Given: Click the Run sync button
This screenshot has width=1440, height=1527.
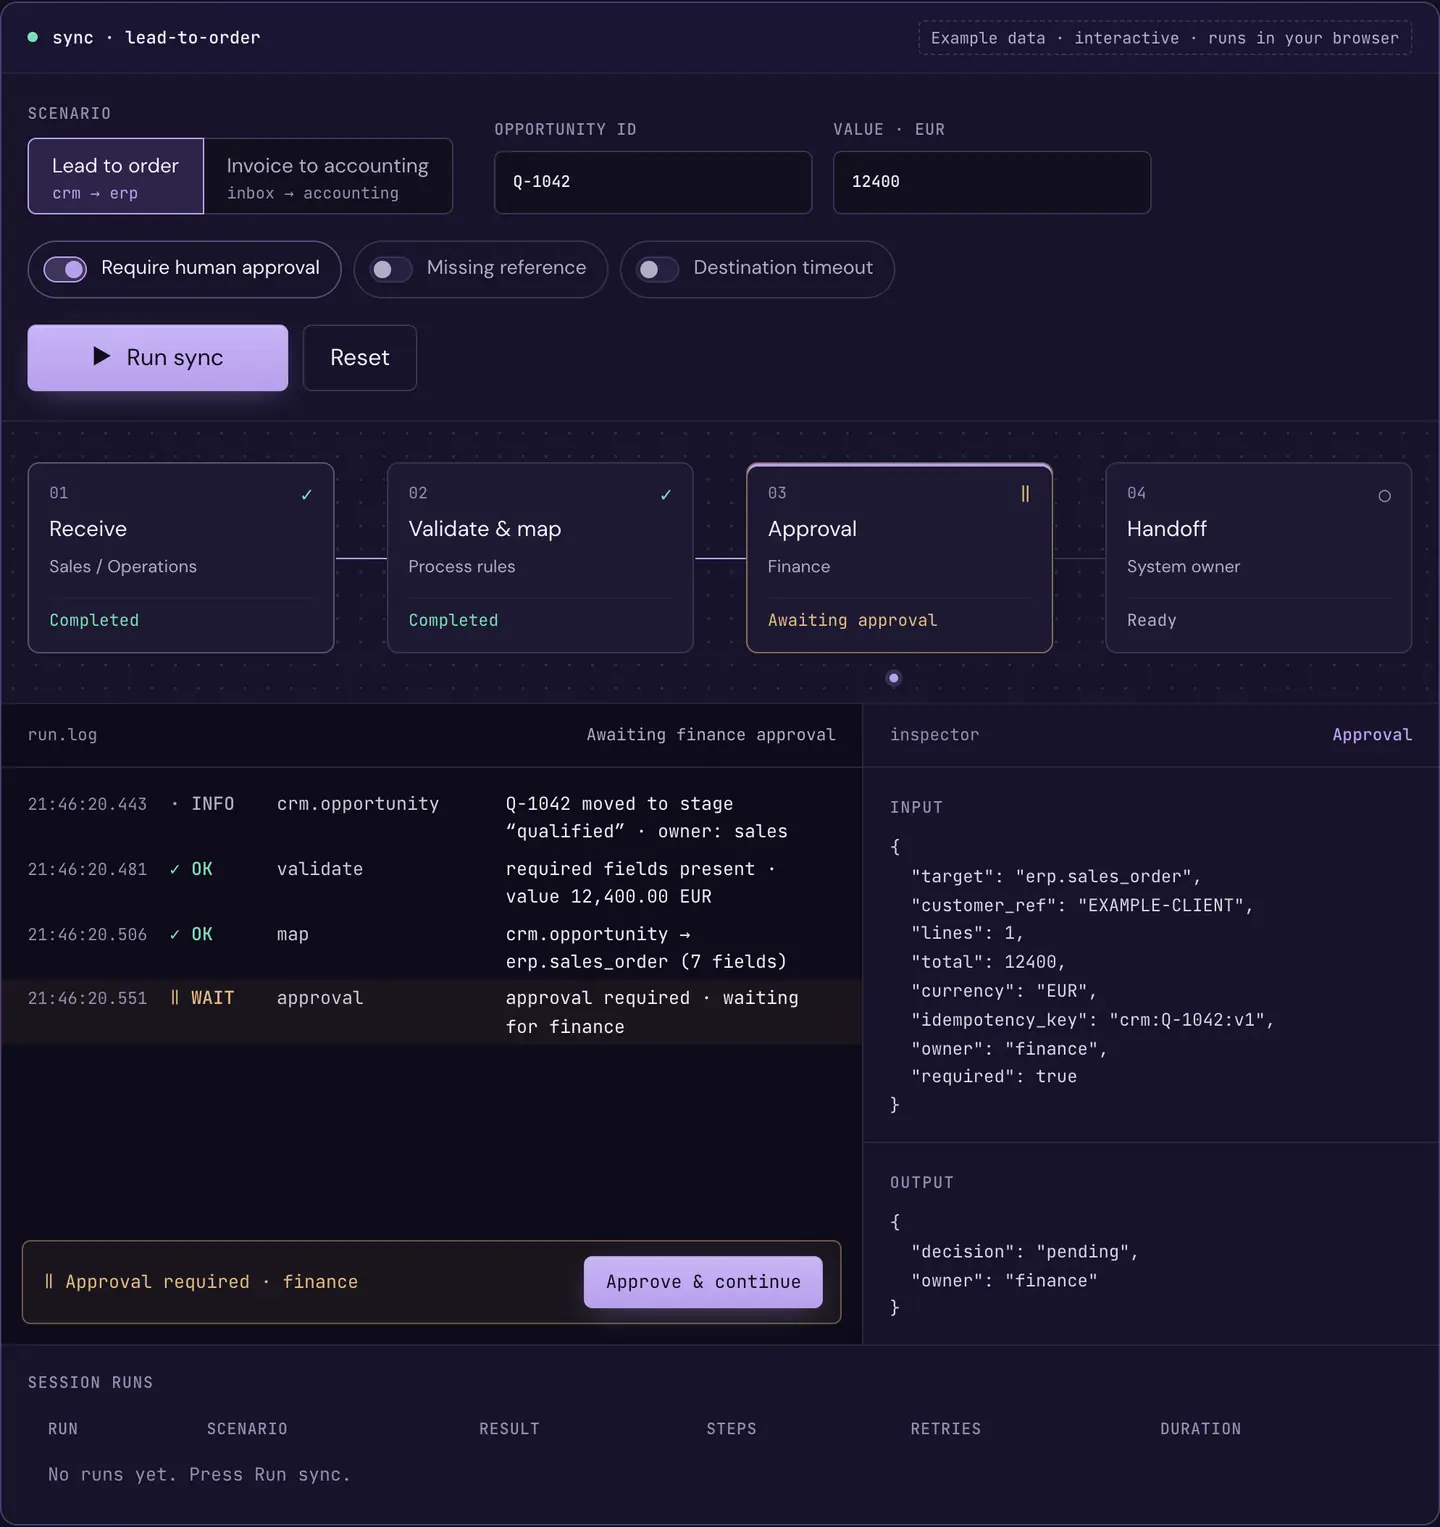Looking at the screenshot, I should pos(158,358).
